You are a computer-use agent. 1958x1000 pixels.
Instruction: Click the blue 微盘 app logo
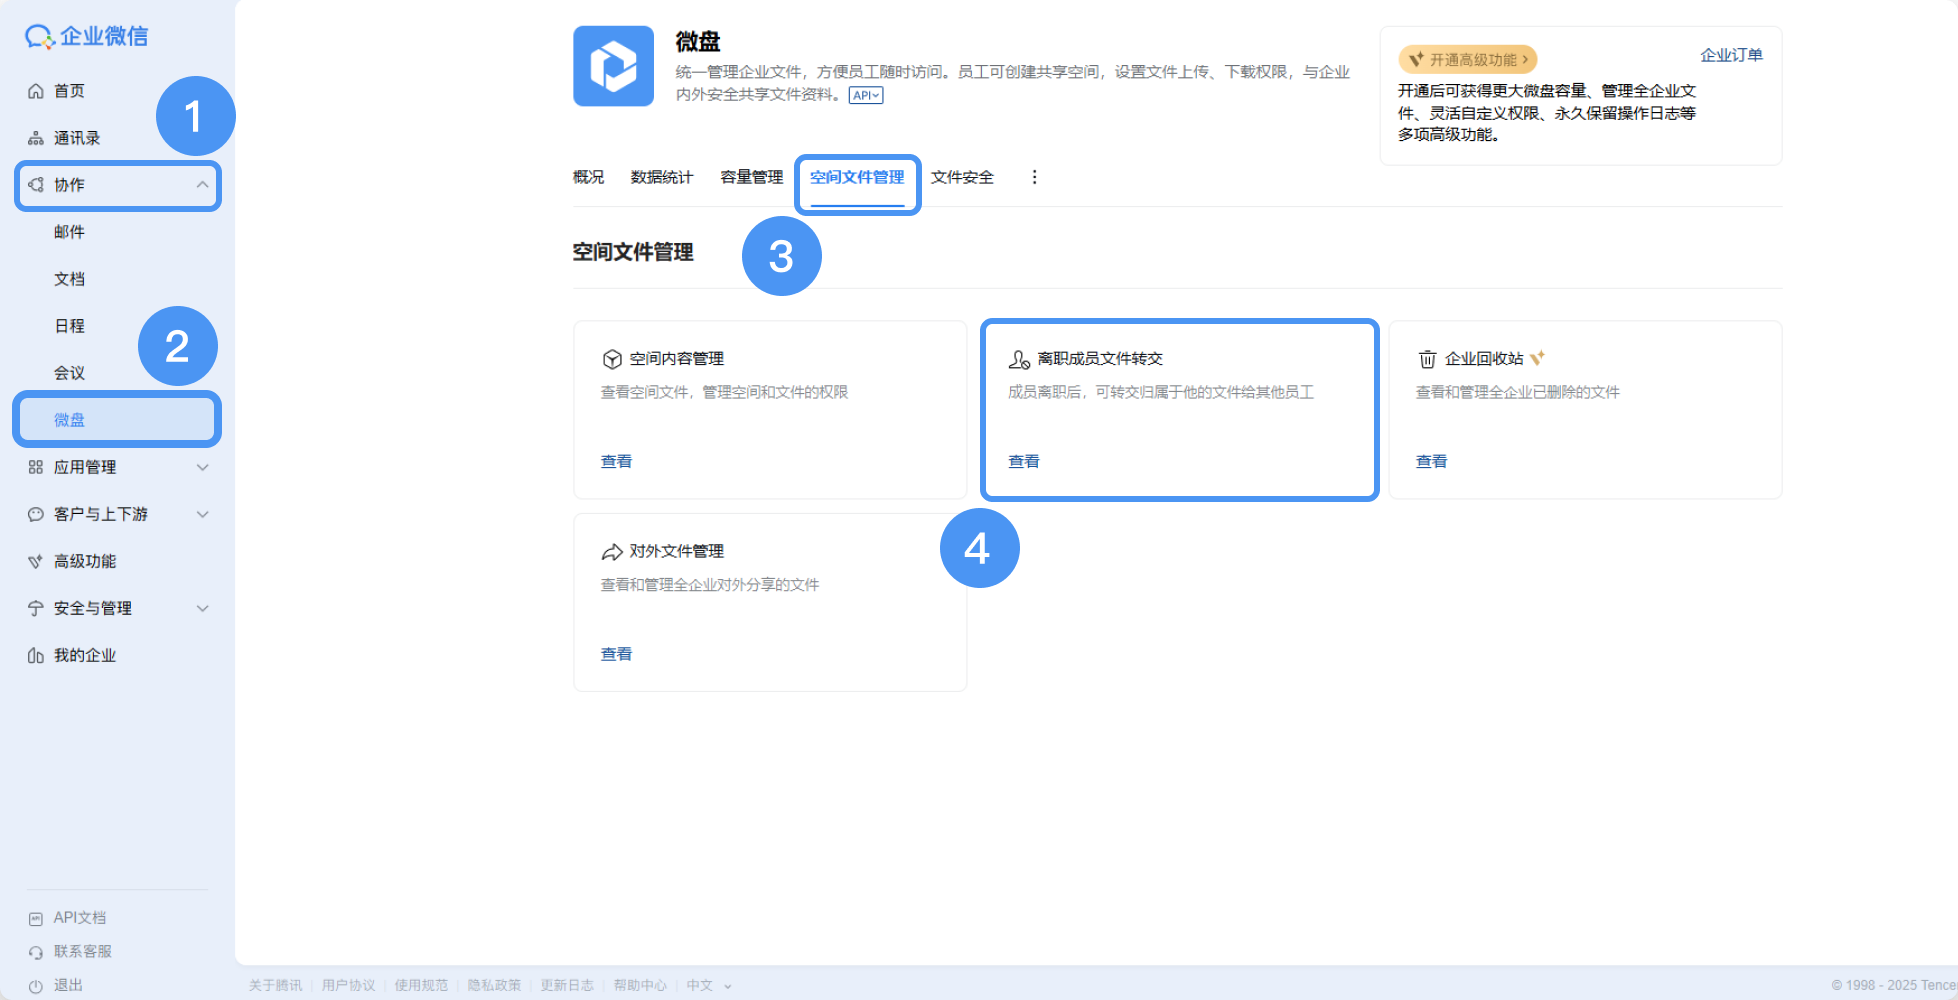[613, 66]
